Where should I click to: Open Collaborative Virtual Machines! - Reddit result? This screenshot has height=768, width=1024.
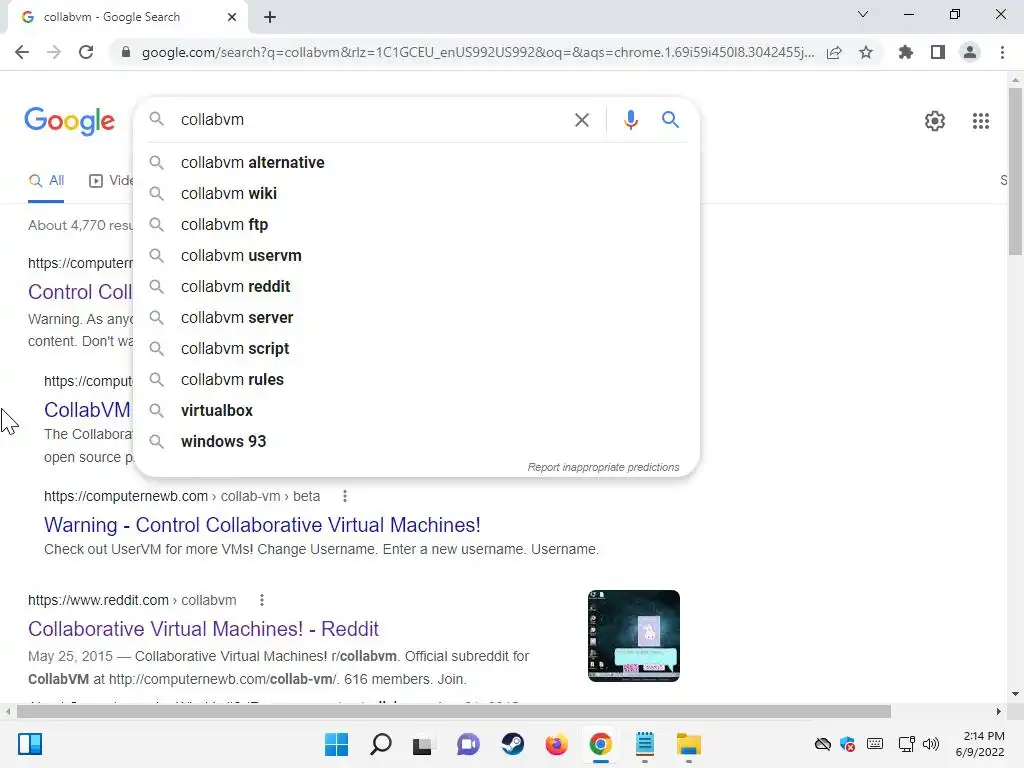coord(203,629)
